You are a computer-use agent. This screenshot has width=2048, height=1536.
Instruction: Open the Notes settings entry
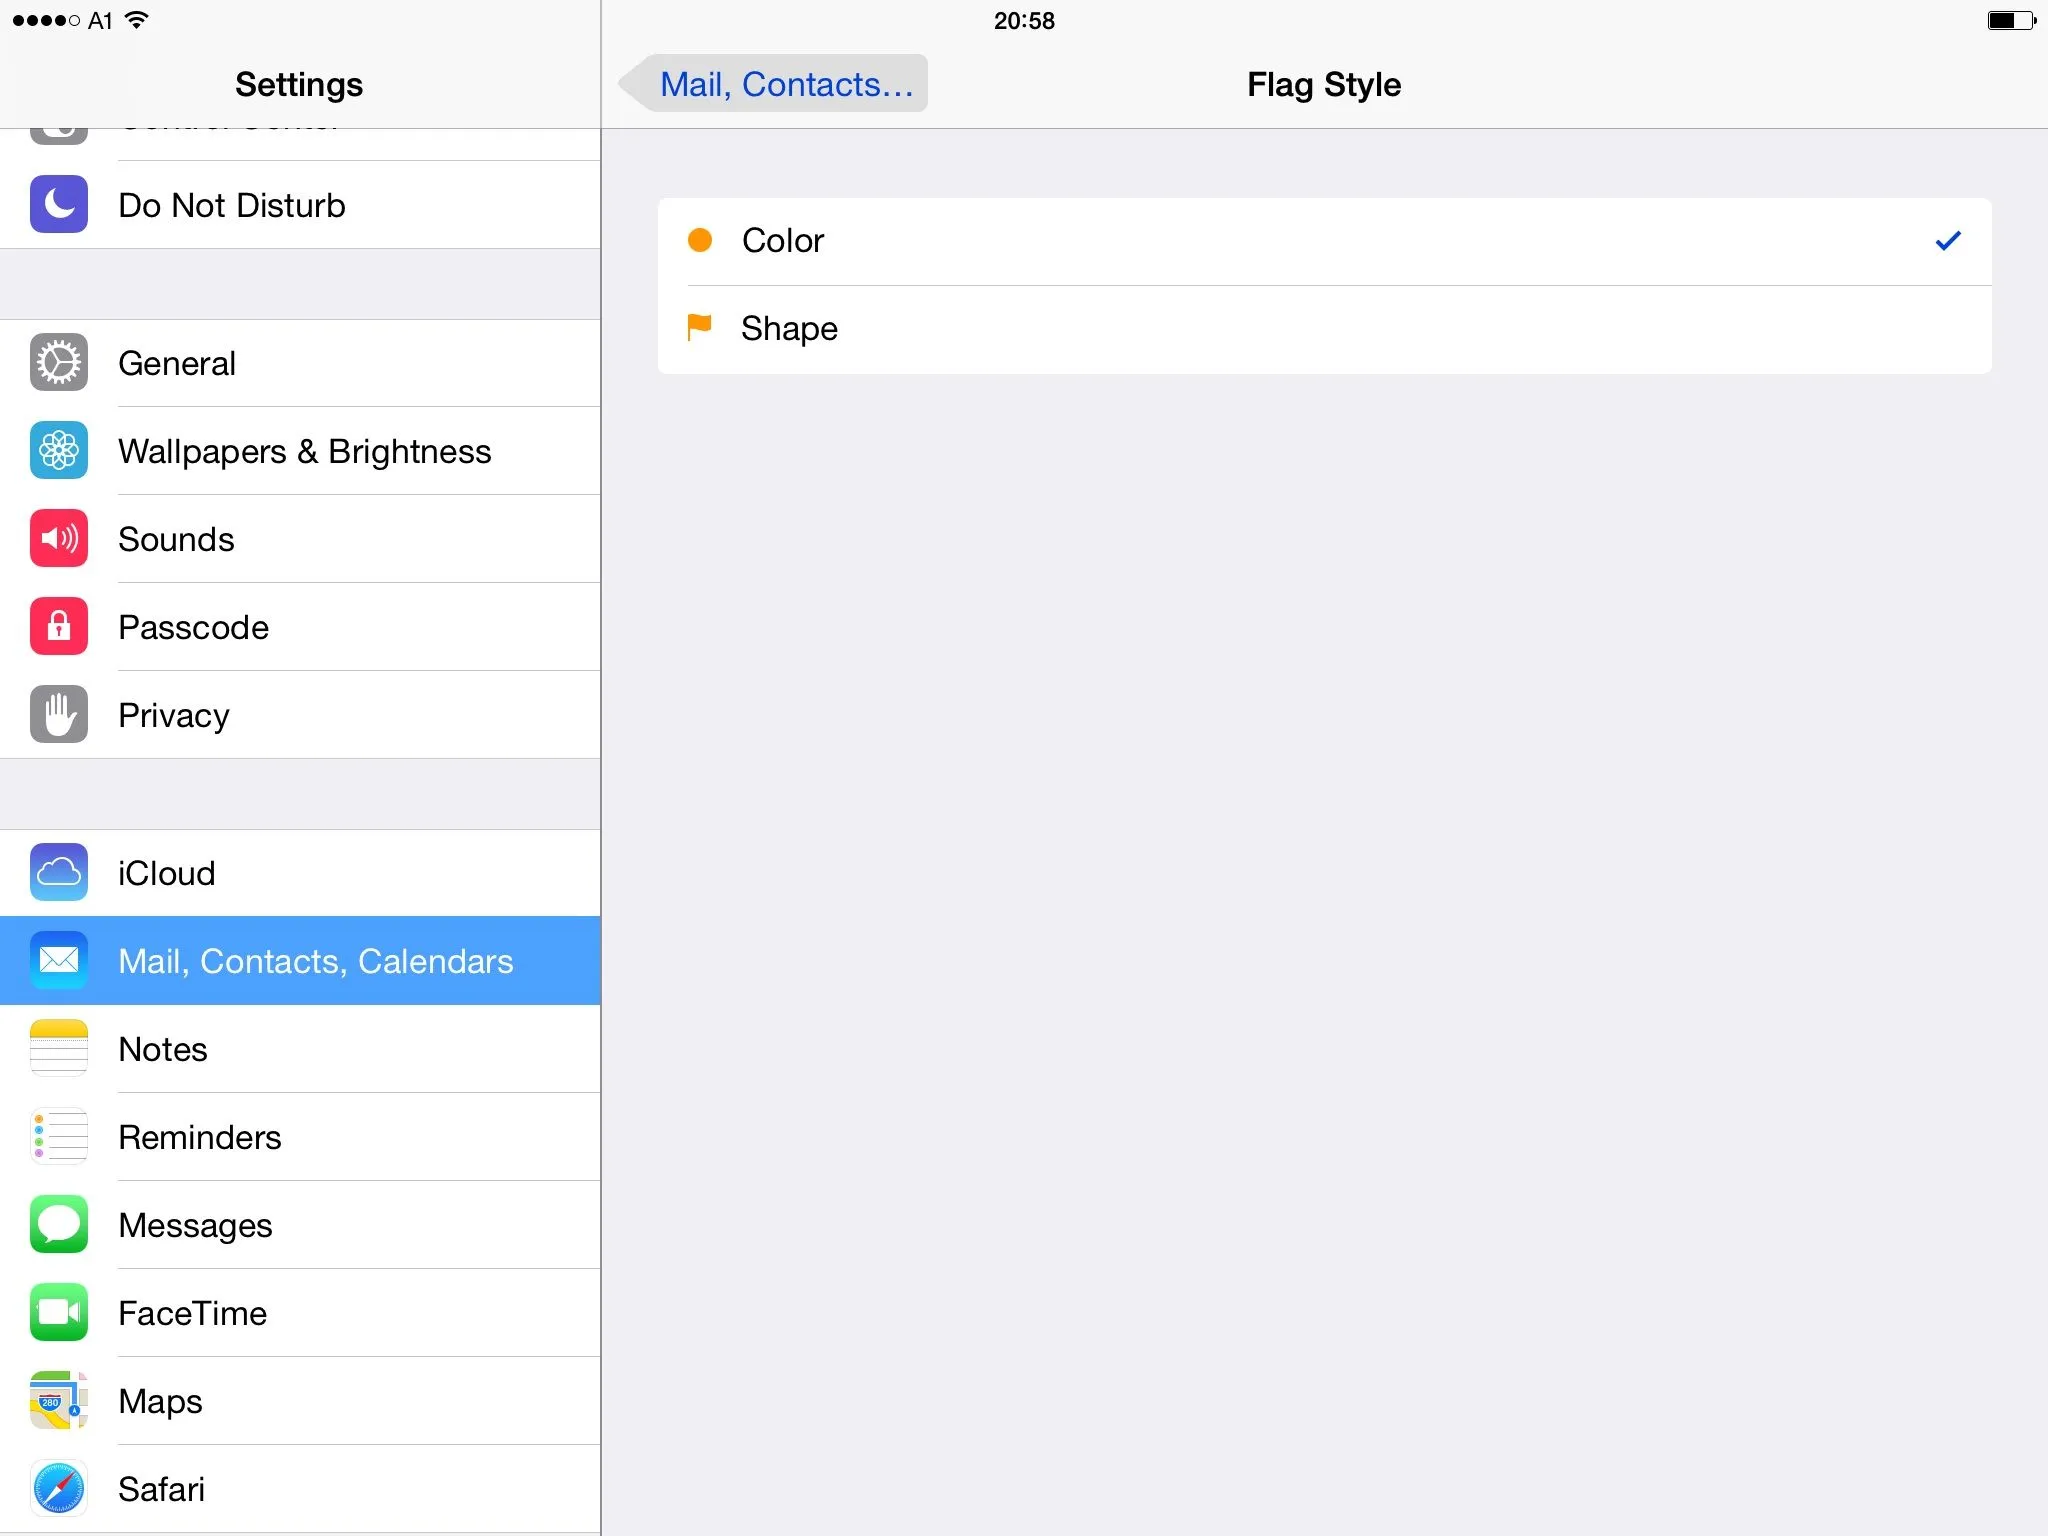click(x=163, y=1049)
